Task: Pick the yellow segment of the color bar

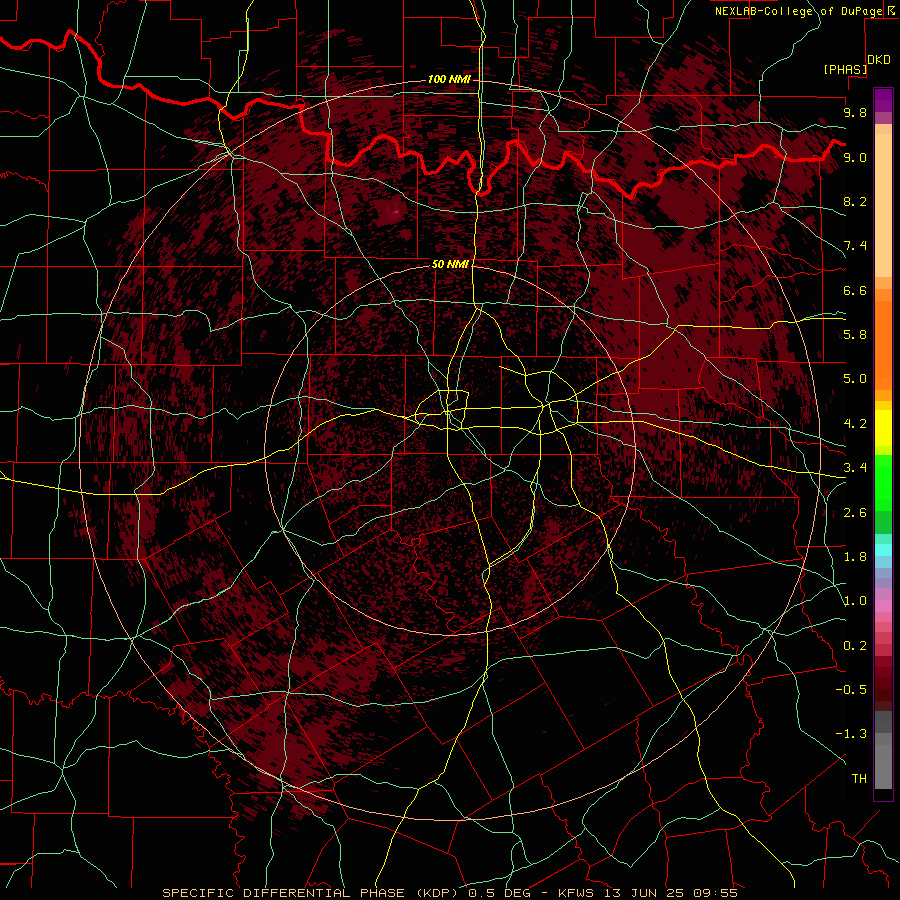Action: coord(883,428)
